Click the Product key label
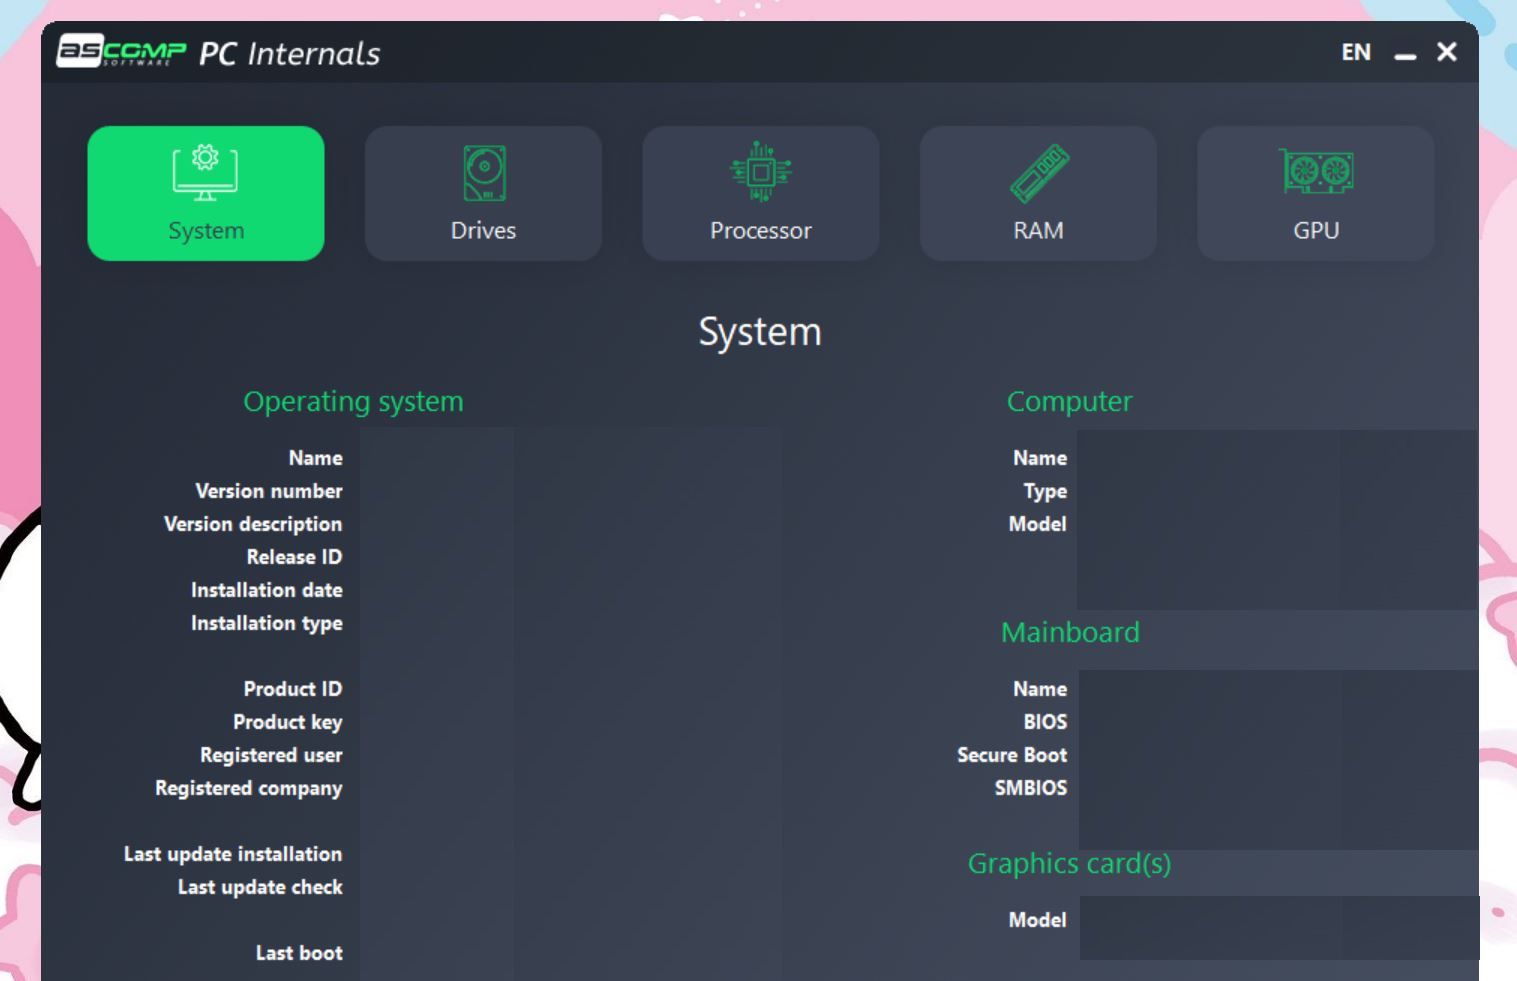Image resolution: width=1517 pixels, height=981 pixels. pyautogui.click(x=287, y=722)
